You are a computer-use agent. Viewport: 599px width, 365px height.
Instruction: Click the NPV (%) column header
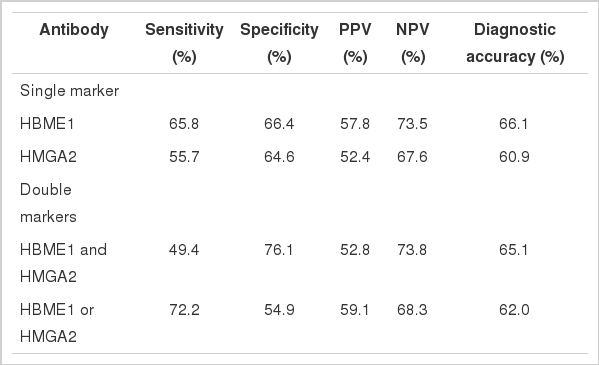[413, 43]
